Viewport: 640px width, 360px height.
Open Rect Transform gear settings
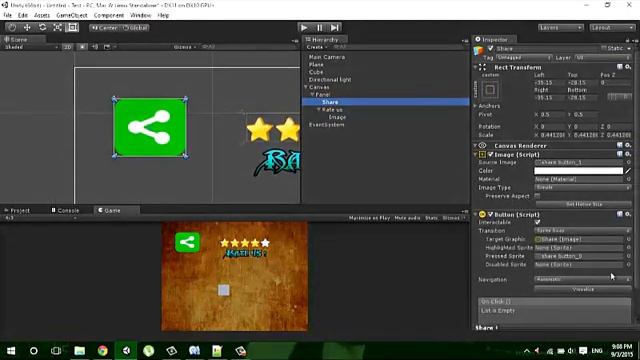pos(628,67)
